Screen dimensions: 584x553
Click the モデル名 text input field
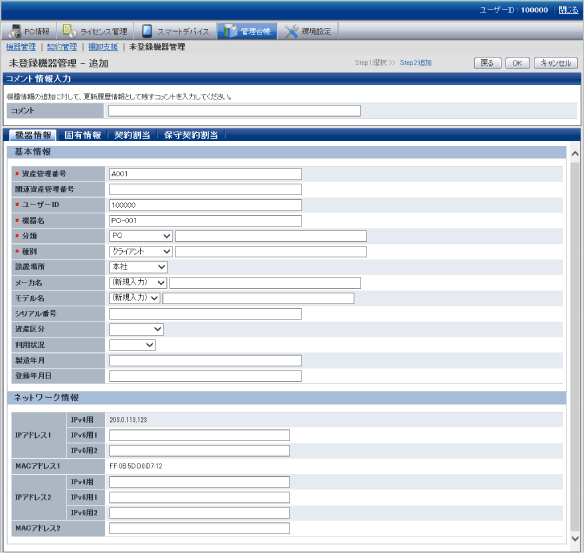[258, 298]
